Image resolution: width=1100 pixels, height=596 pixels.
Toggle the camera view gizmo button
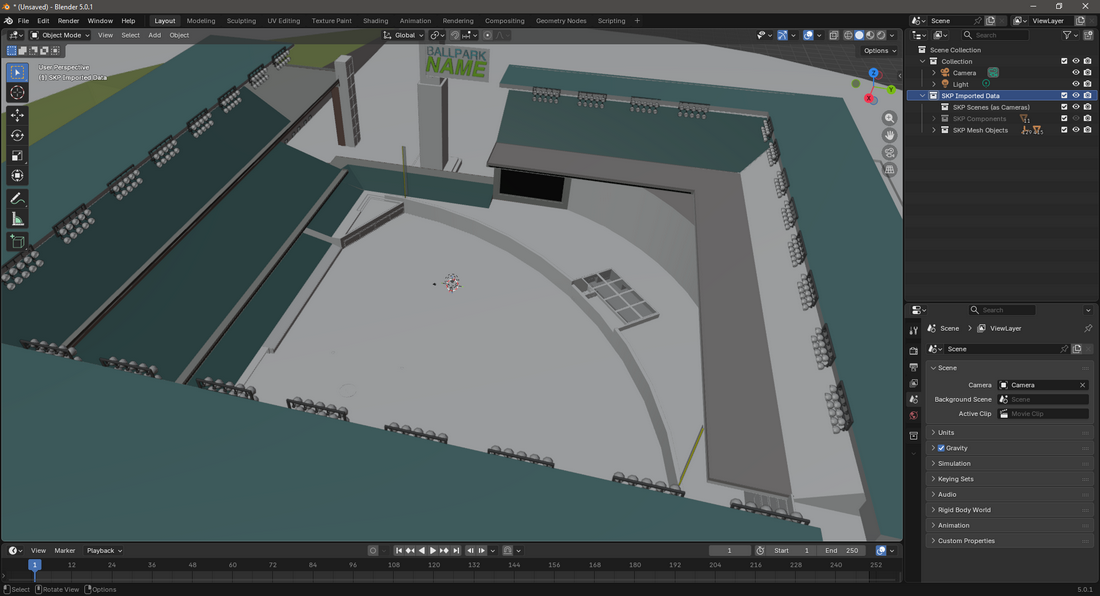[889, 153]
